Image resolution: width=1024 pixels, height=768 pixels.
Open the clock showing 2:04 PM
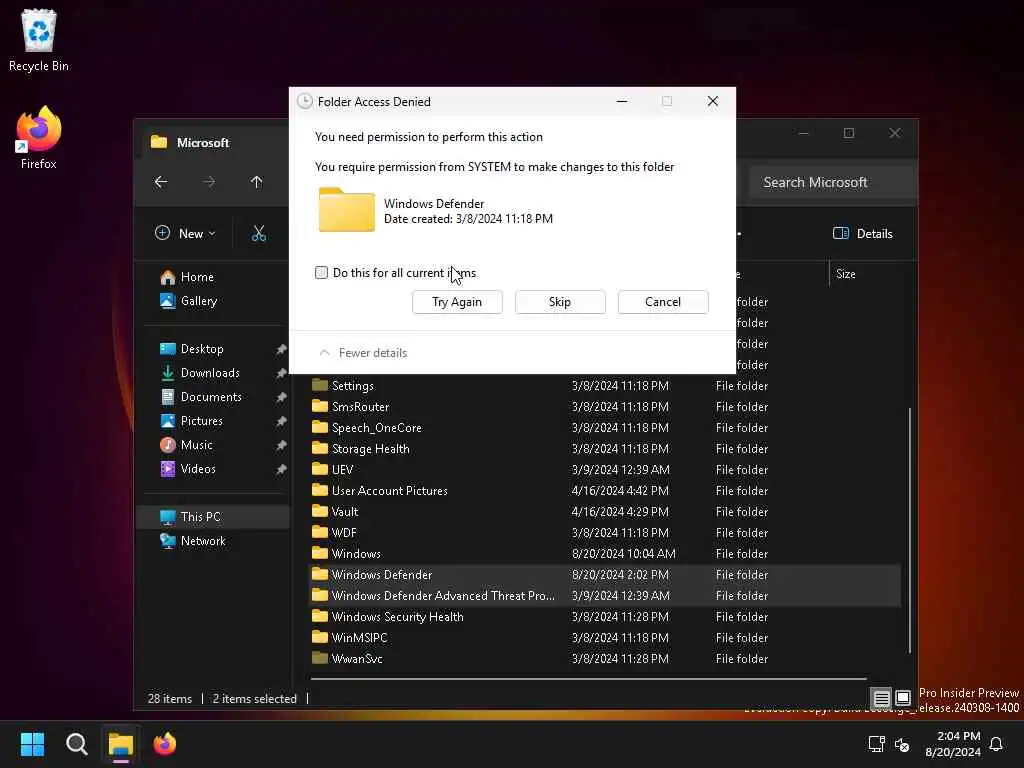coord(953,744)
